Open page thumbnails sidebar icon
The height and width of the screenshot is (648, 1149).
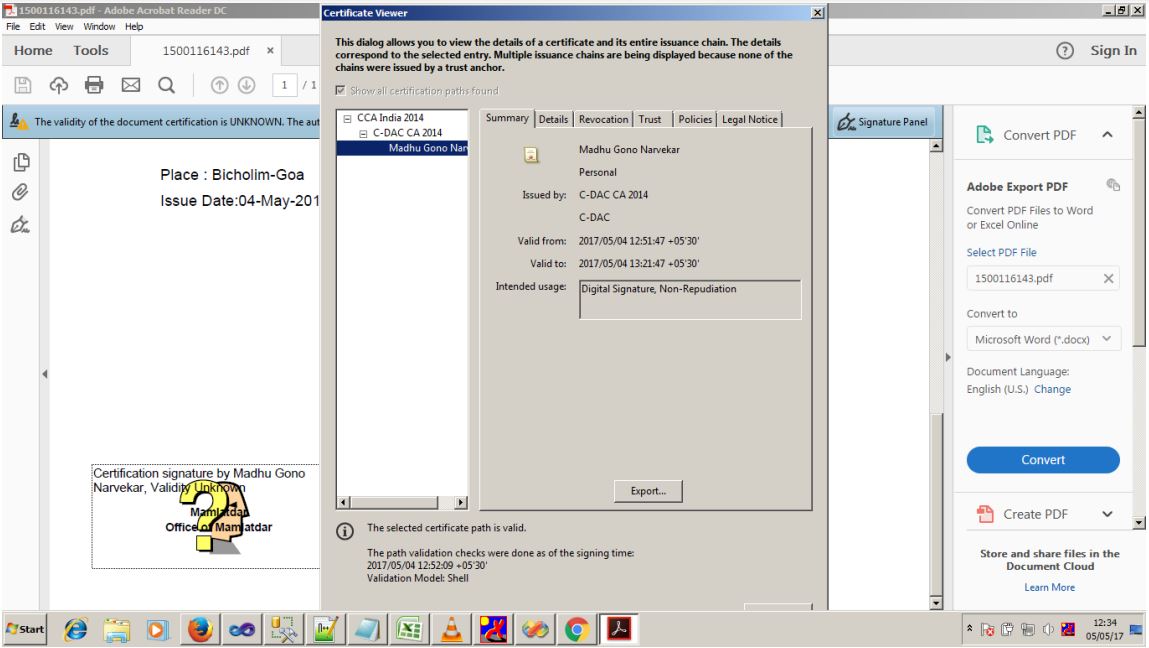pos(21,162)
